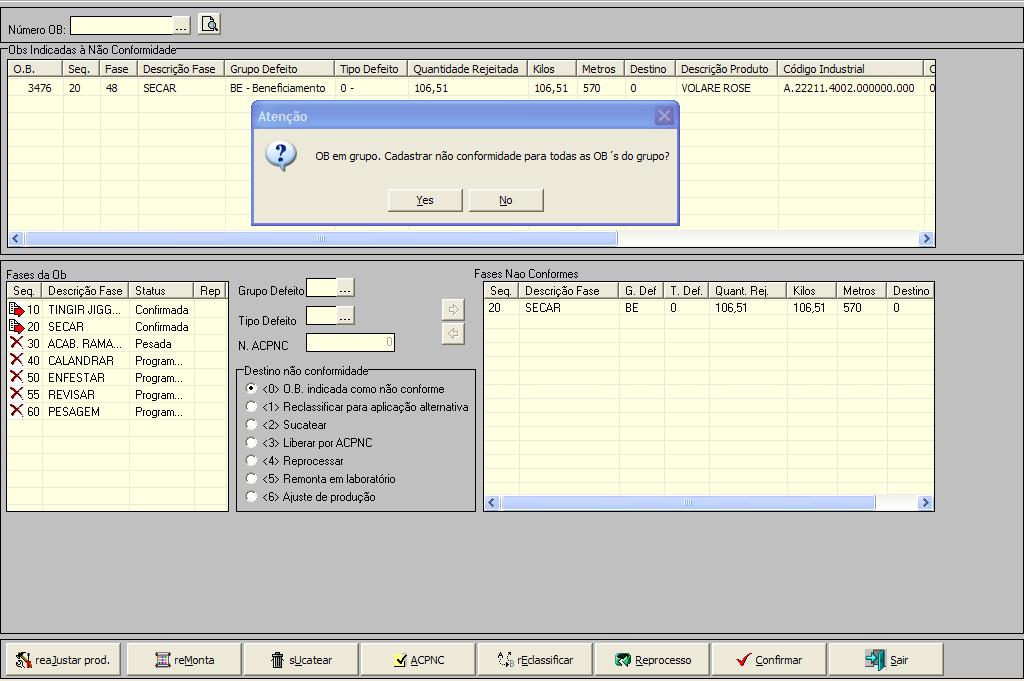Screen dimensions: 1024x681
Task: Select the Reprocessar radio option
Action: 252,461
